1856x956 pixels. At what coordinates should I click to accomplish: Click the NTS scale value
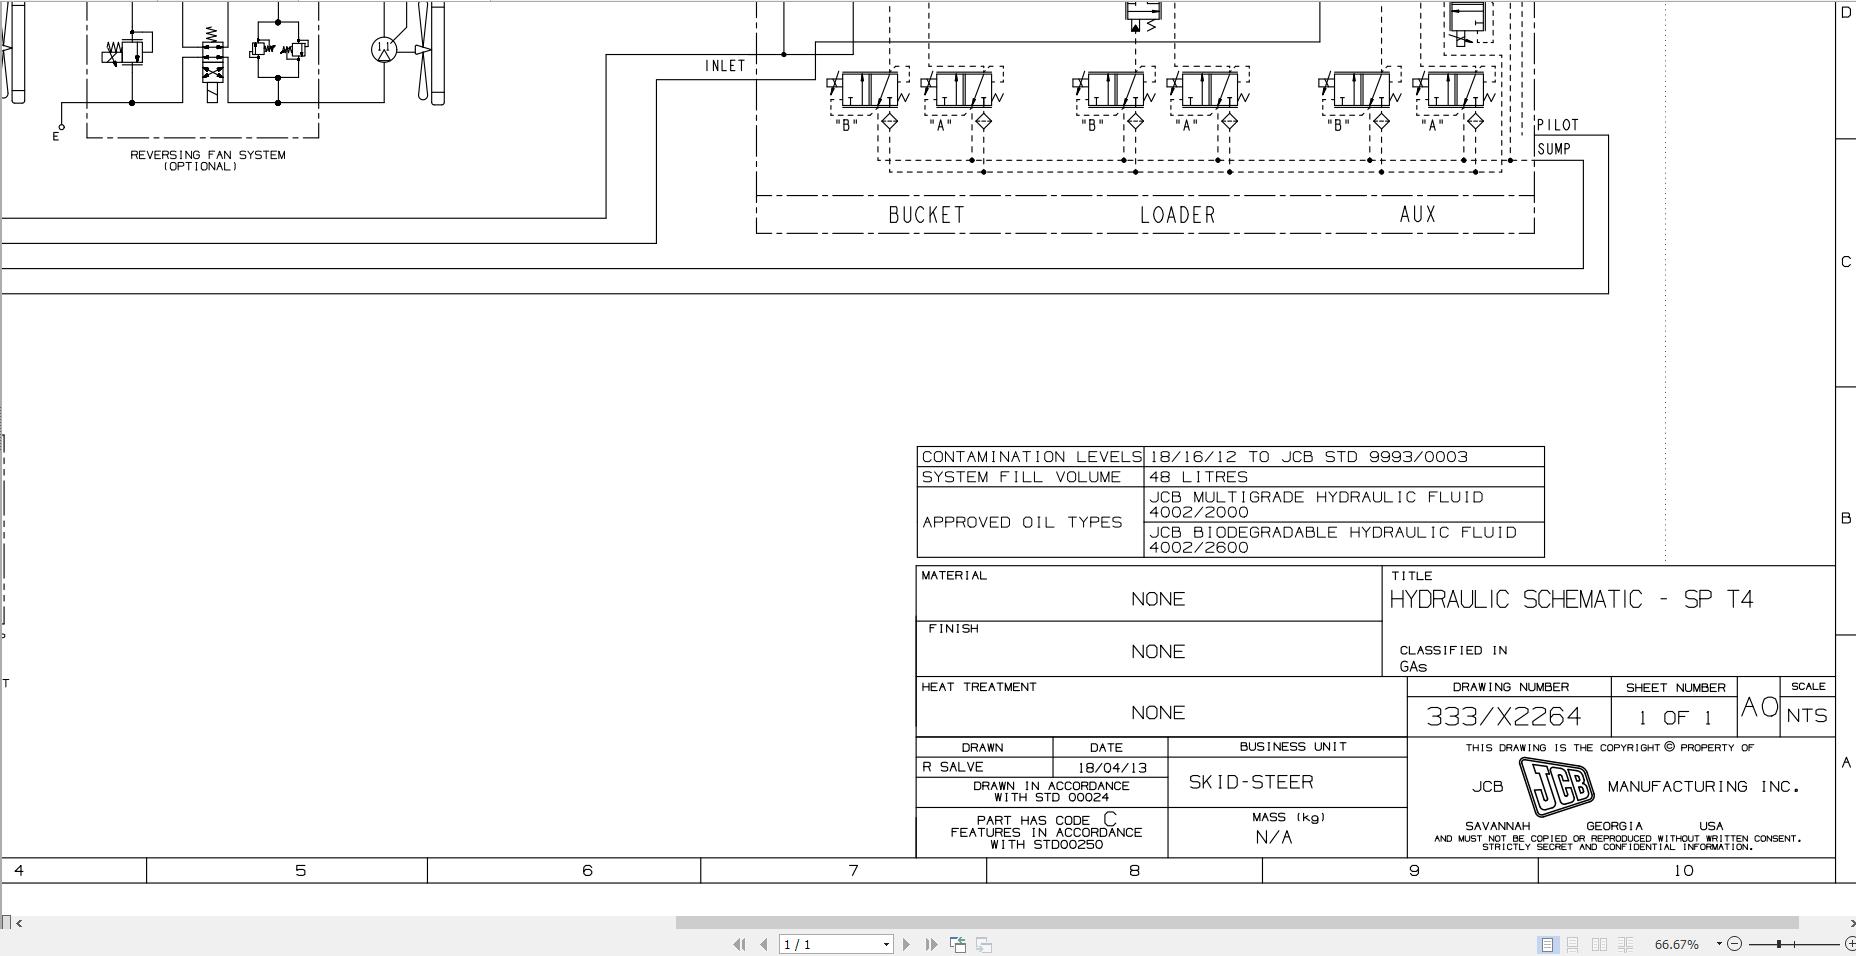1807,716
